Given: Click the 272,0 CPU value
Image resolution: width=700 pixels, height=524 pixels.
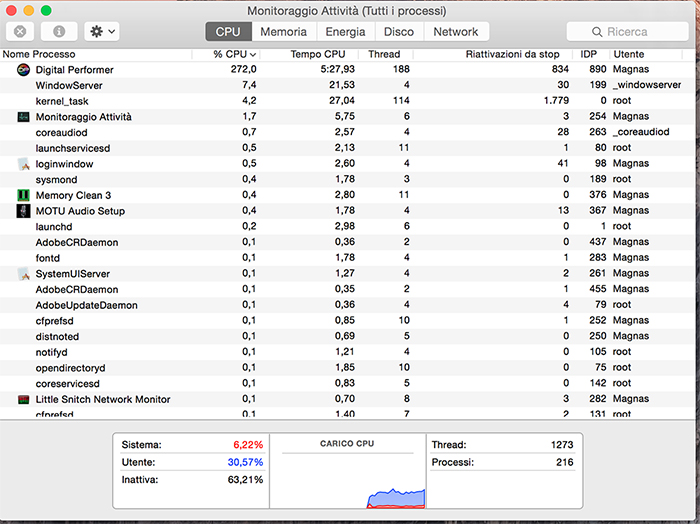Looking at the screenshot, I should [243, 69].
